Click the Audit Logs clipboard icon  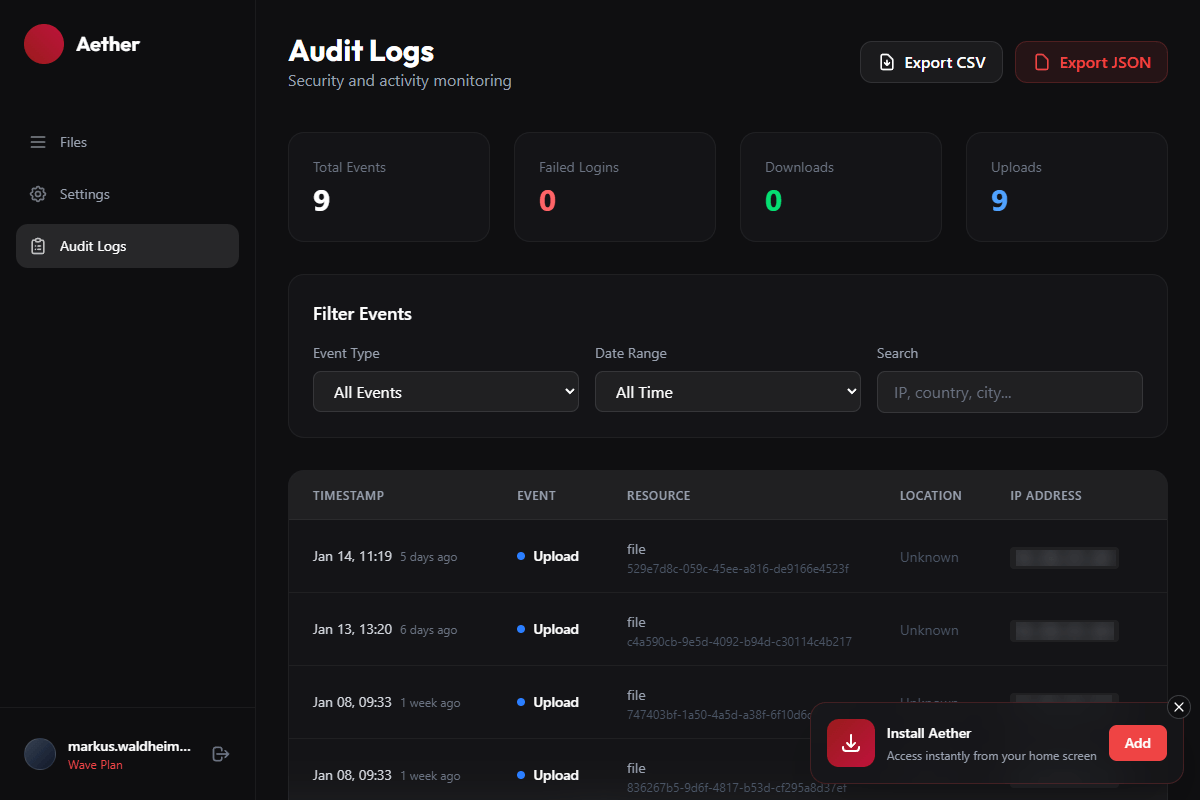pos(38,246)
